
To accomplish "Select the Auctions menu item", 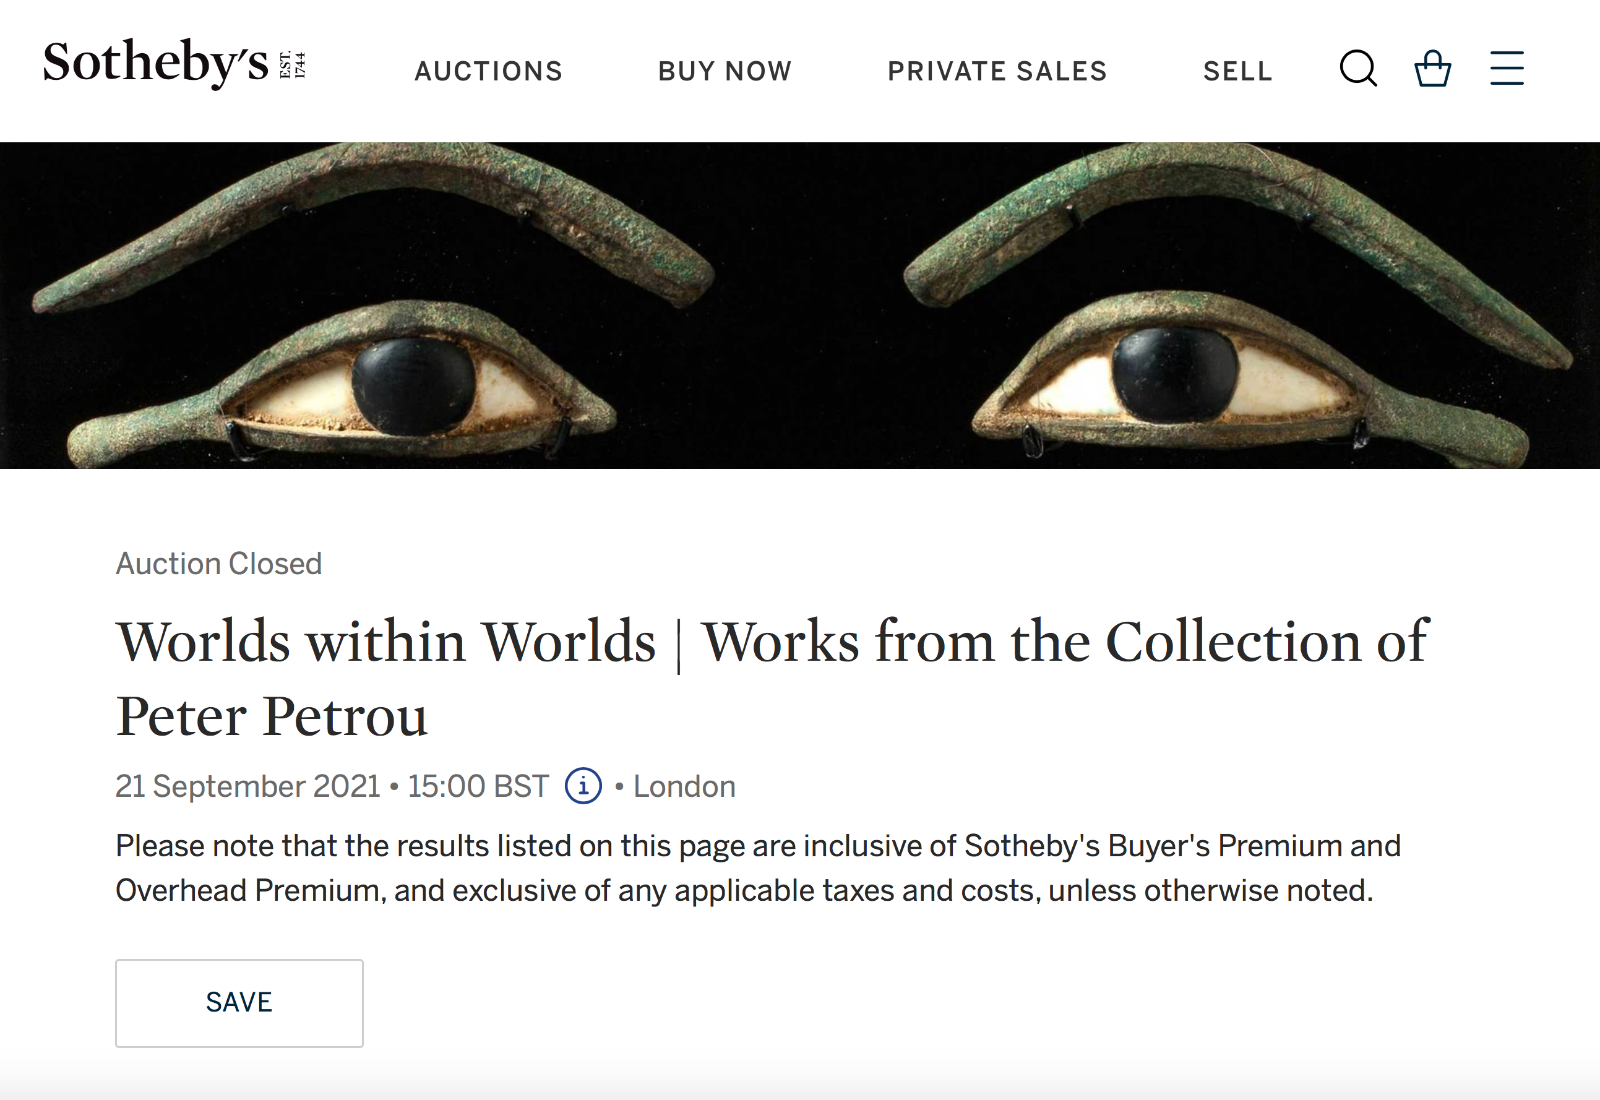I will [x=488, y=71].
